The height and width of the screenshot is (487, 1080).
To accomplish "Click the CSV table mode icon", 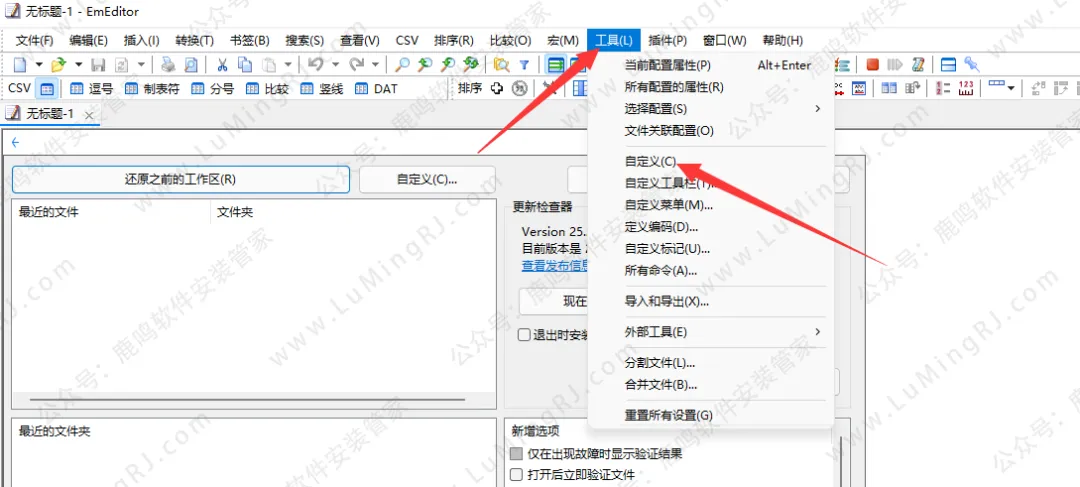I will [x=46, y=89].
